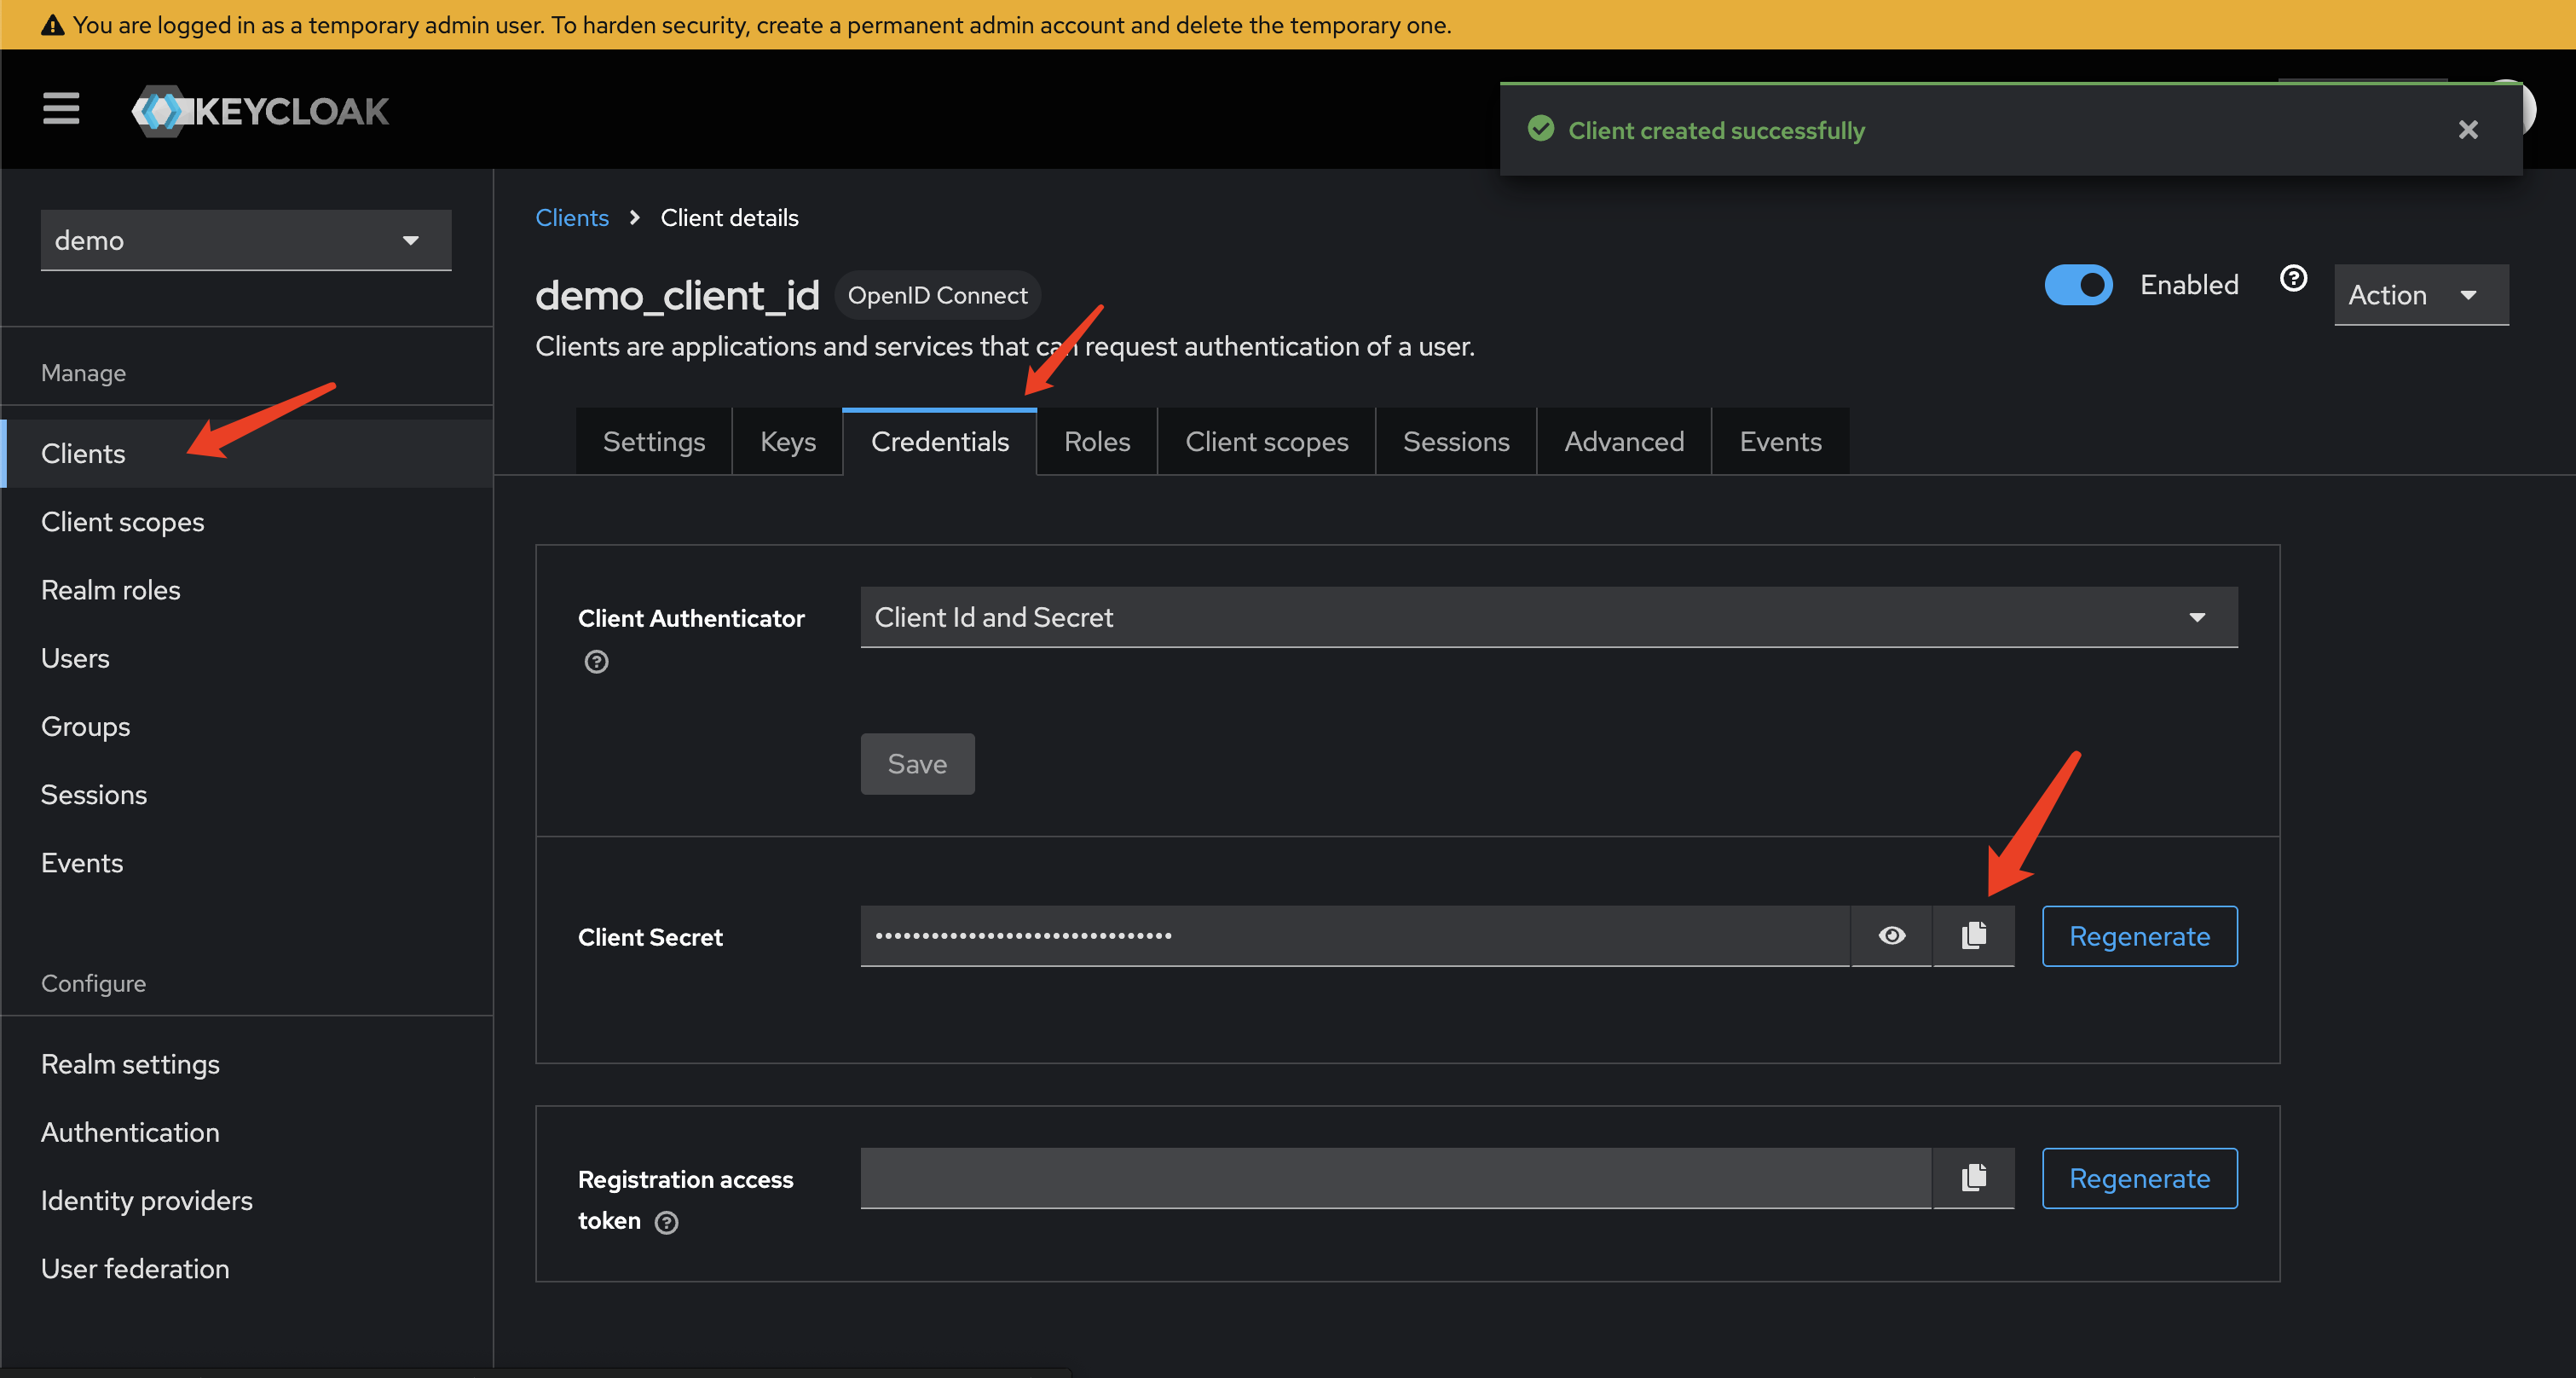The height and width of the screenshot is (1378, 2576).
Task: Click the Keycloak logo
Action: tap(260, 111)
